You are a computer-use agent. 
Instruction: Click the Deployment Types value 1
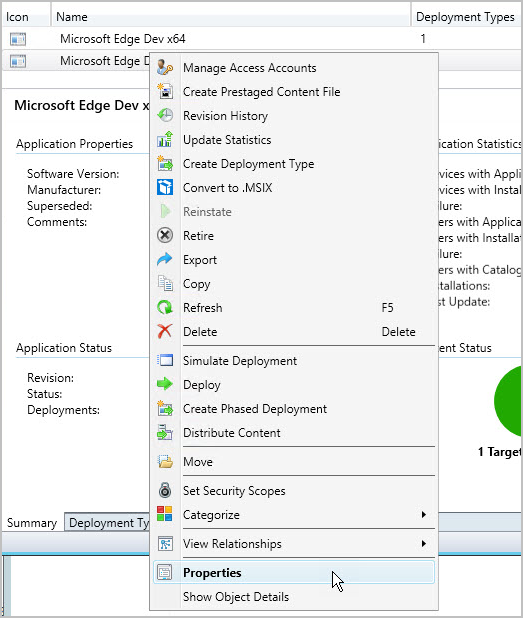[423, 39]
